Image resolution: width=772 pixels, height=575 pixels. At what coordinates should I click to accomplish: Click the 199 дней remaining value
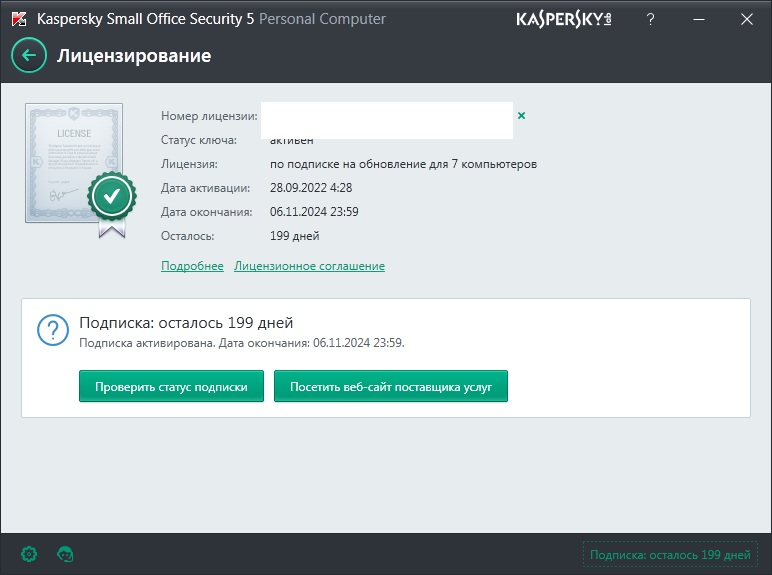coord(294,236)
